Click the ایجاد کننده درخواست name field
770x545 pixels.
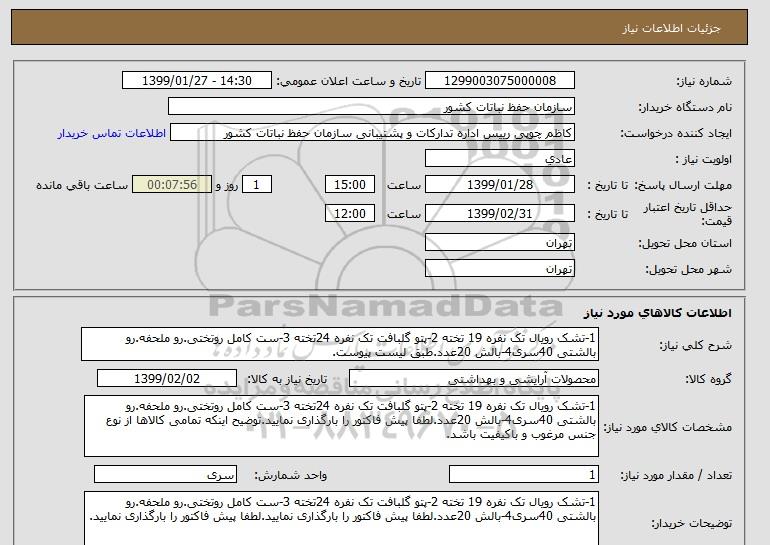tap(387, 133)
